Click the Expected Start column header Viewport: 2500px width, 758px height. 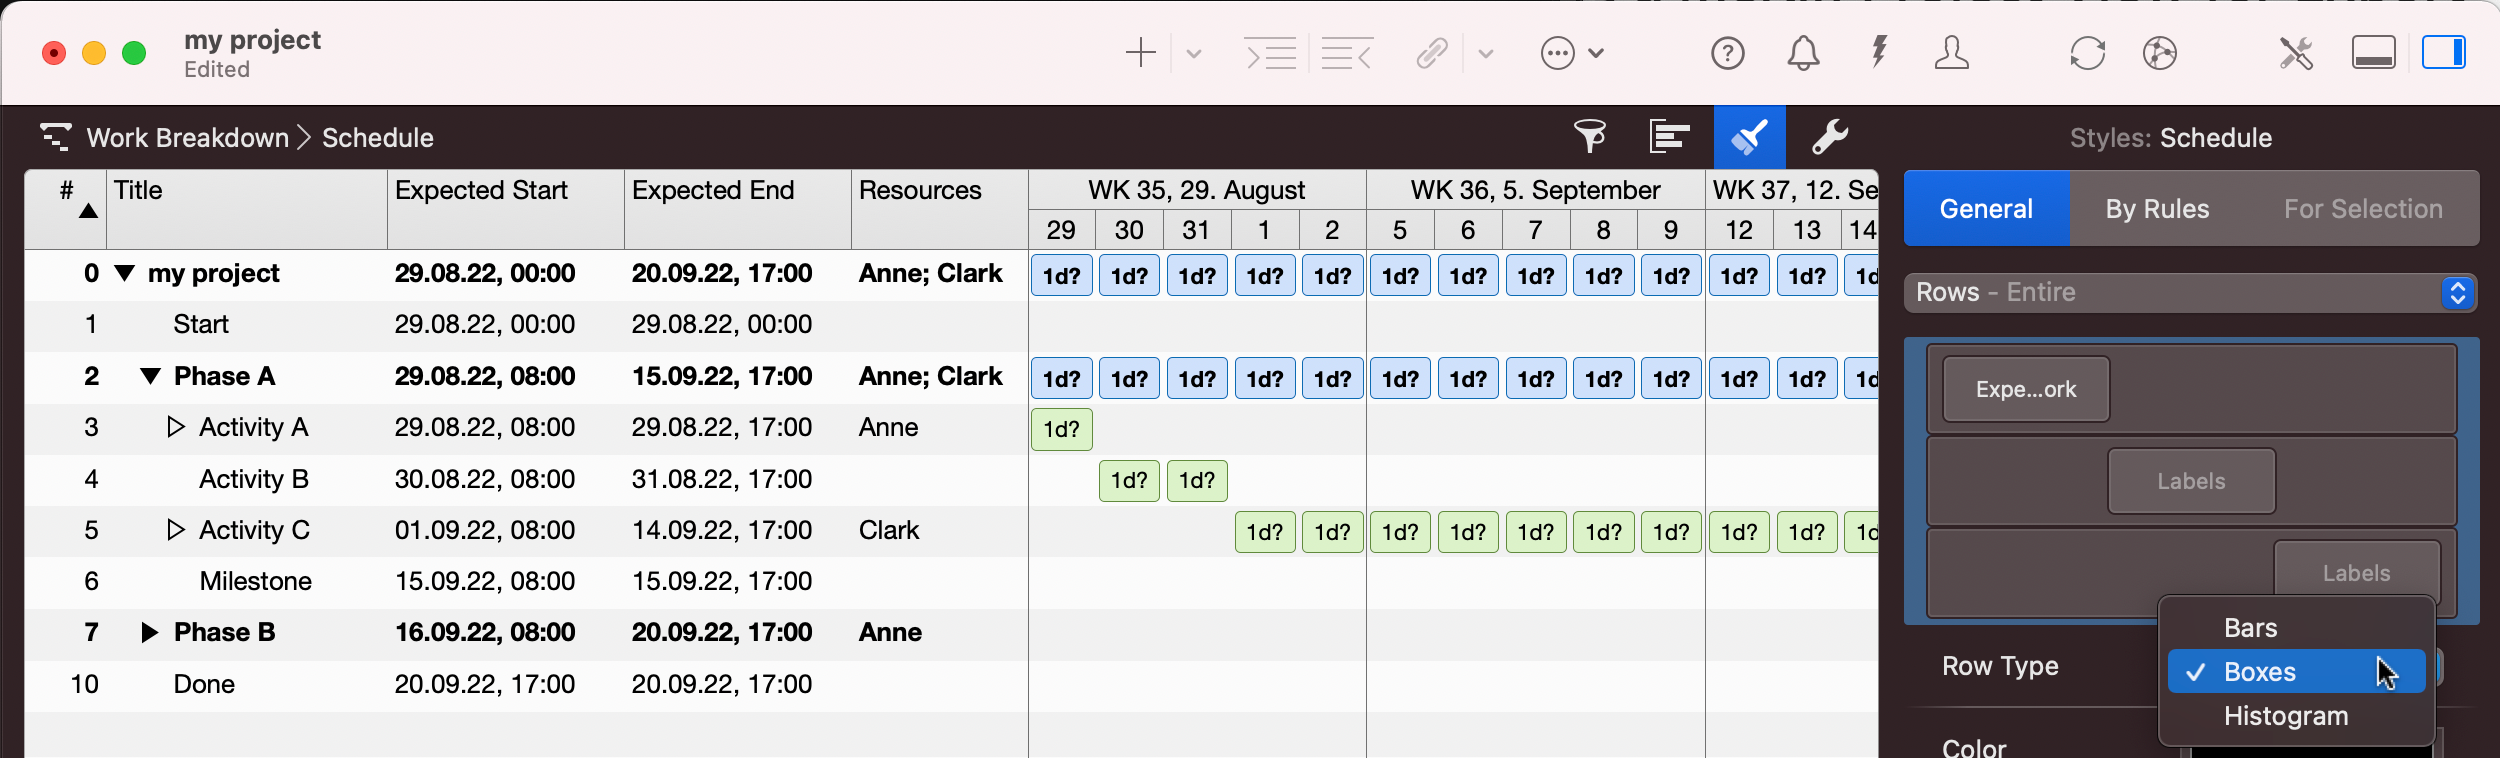(481, 191)
